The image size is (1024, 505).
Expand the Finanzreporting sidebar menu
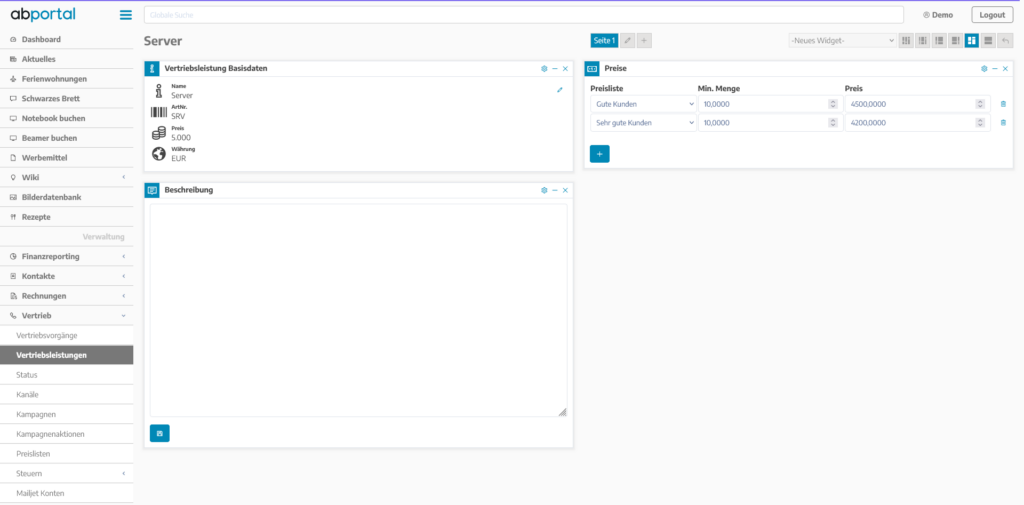pos(66,257)
